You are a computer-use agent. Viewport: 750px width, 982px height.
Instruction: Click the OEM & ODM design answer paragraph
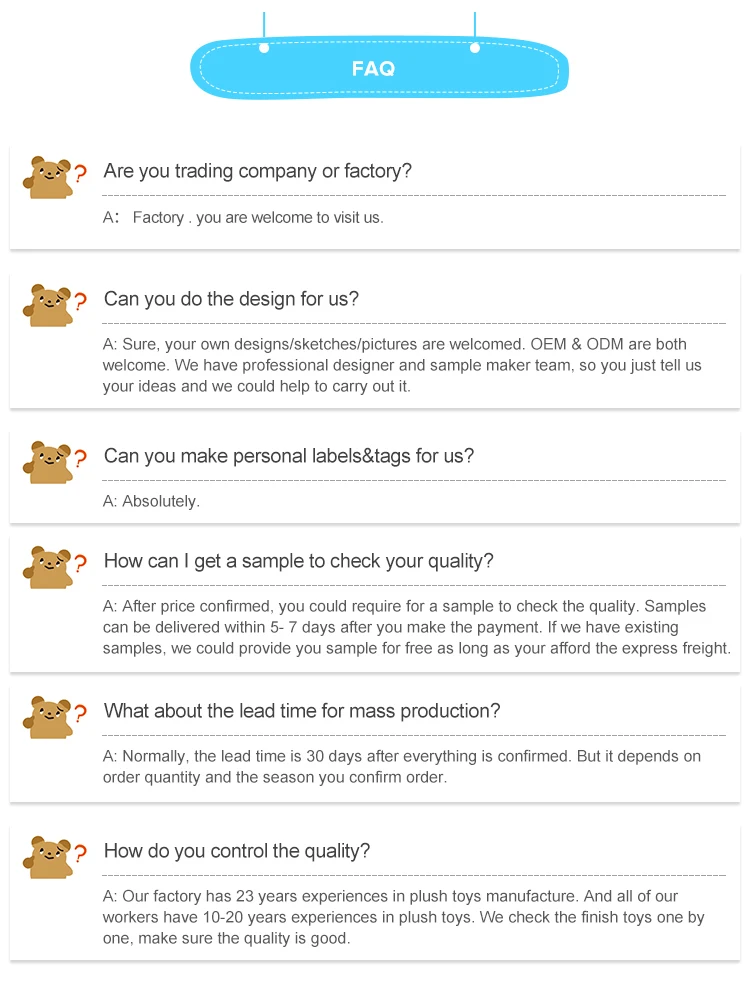402,365
